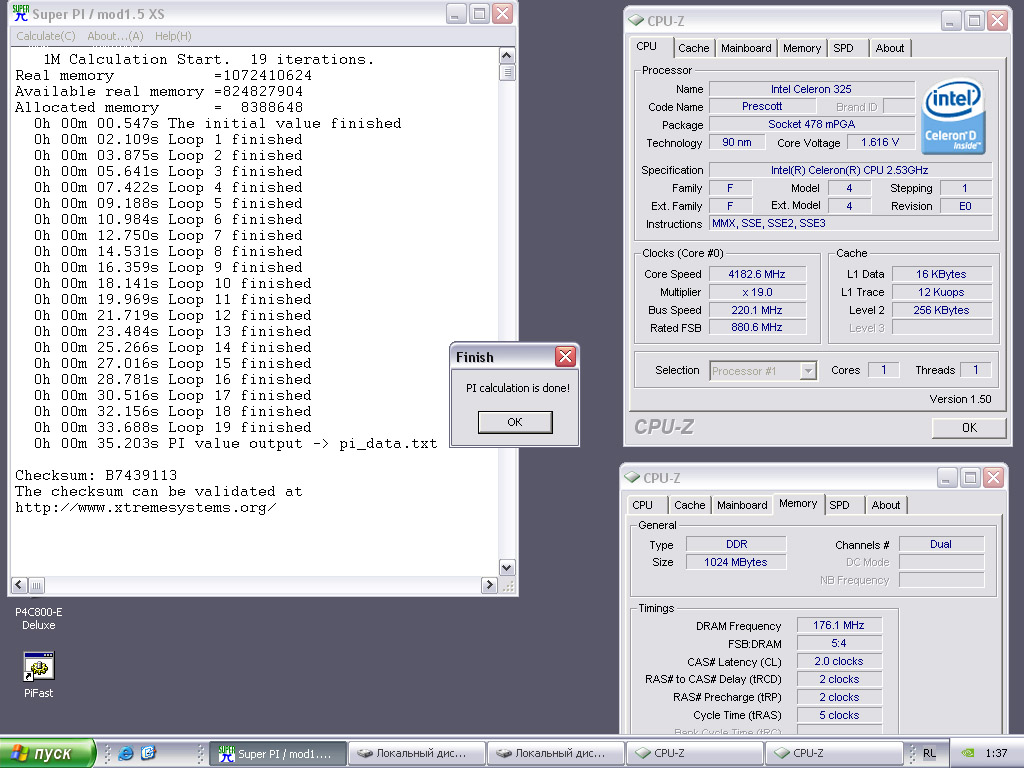This screenshot has width=1024, height=768.
Task: Click the P4C800-E Deluxe desktop label
Action: coord(39,618)
